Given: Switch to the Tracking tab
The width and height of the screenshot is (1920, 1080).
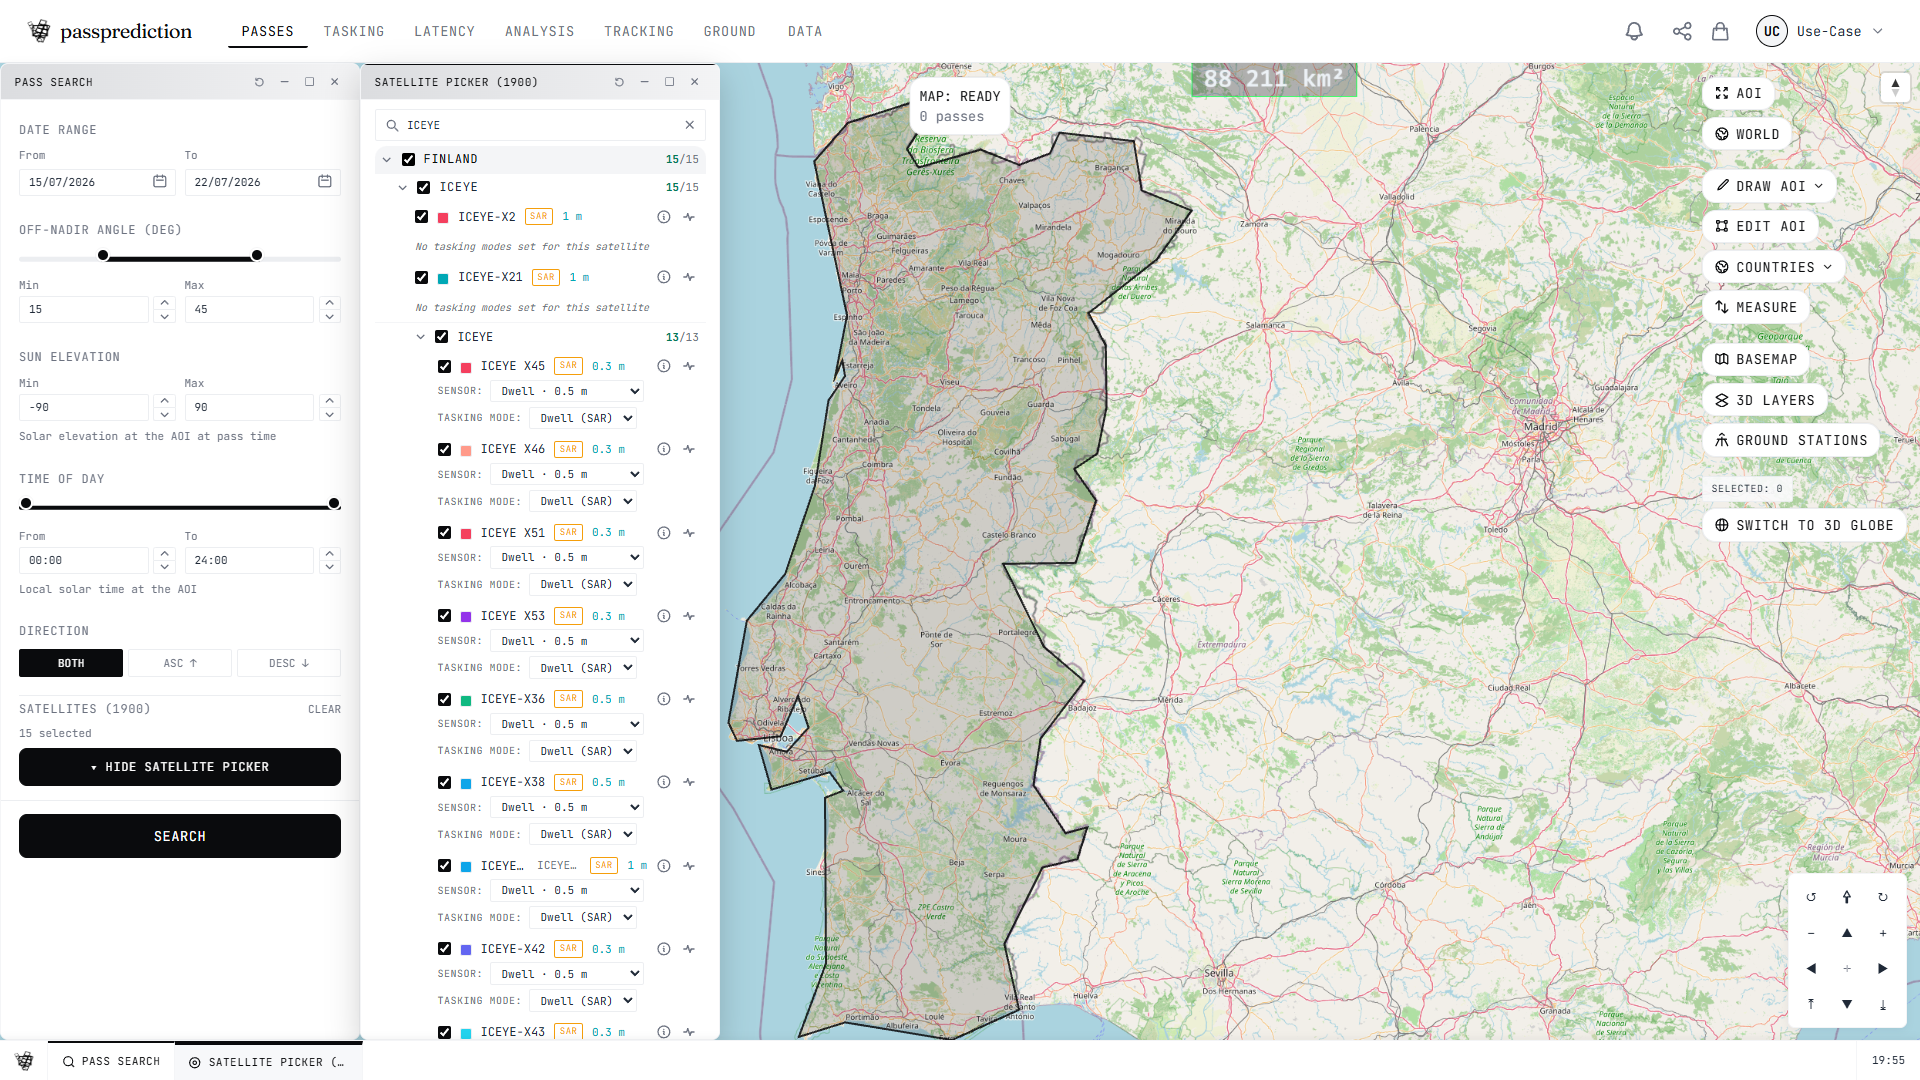Looking at the screenshot, I should (639, 31).
